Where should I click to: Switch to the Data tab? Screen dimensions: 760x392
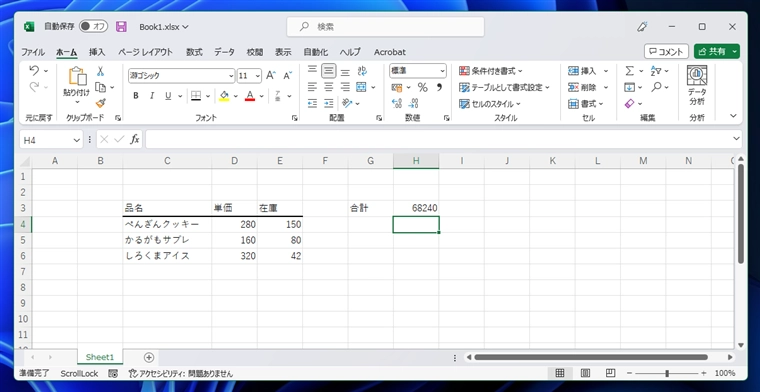(x=224, y=52)
